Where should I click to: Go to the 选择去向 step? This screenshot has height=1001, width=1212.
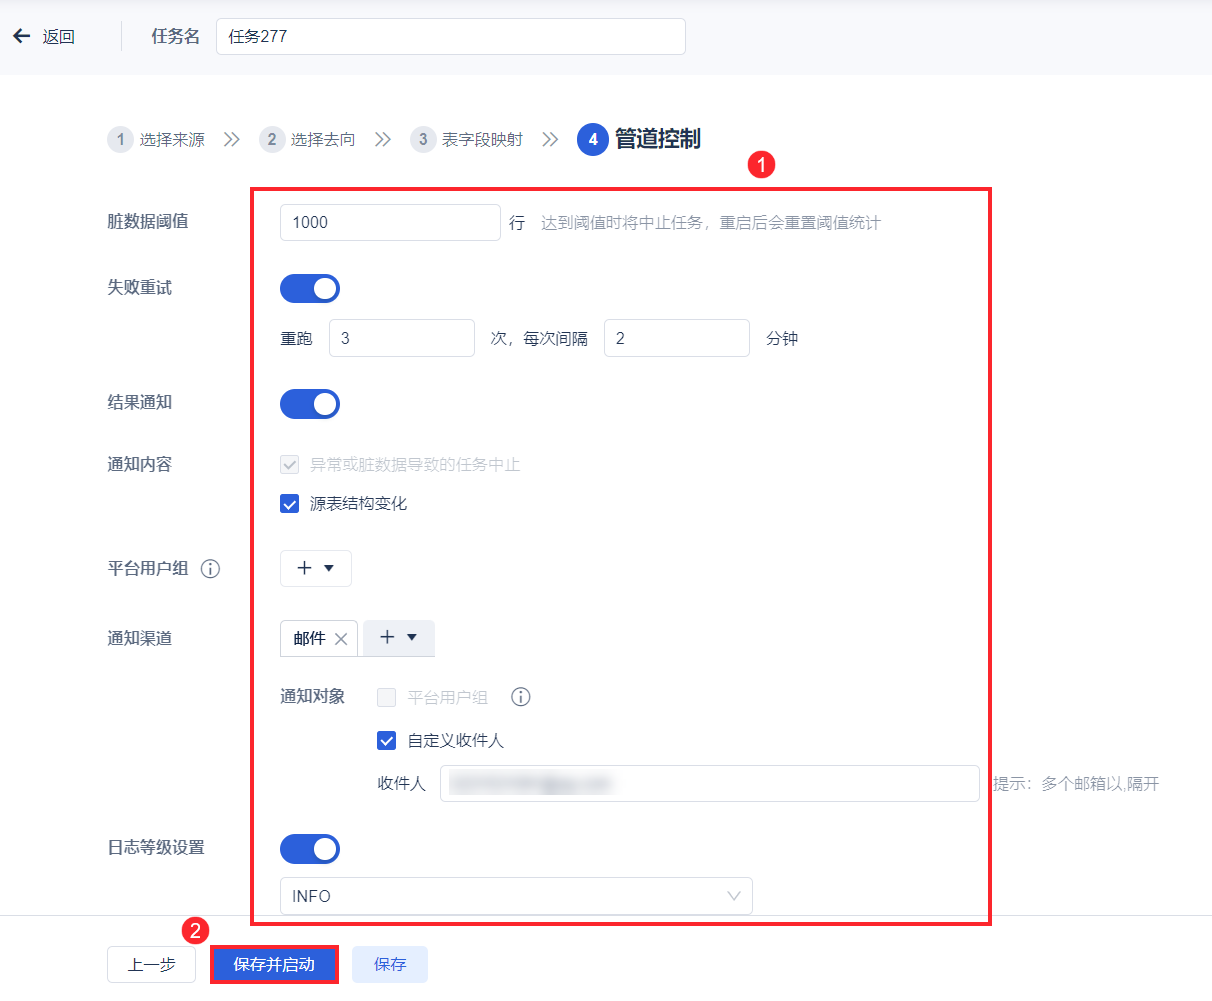[323, 140]
